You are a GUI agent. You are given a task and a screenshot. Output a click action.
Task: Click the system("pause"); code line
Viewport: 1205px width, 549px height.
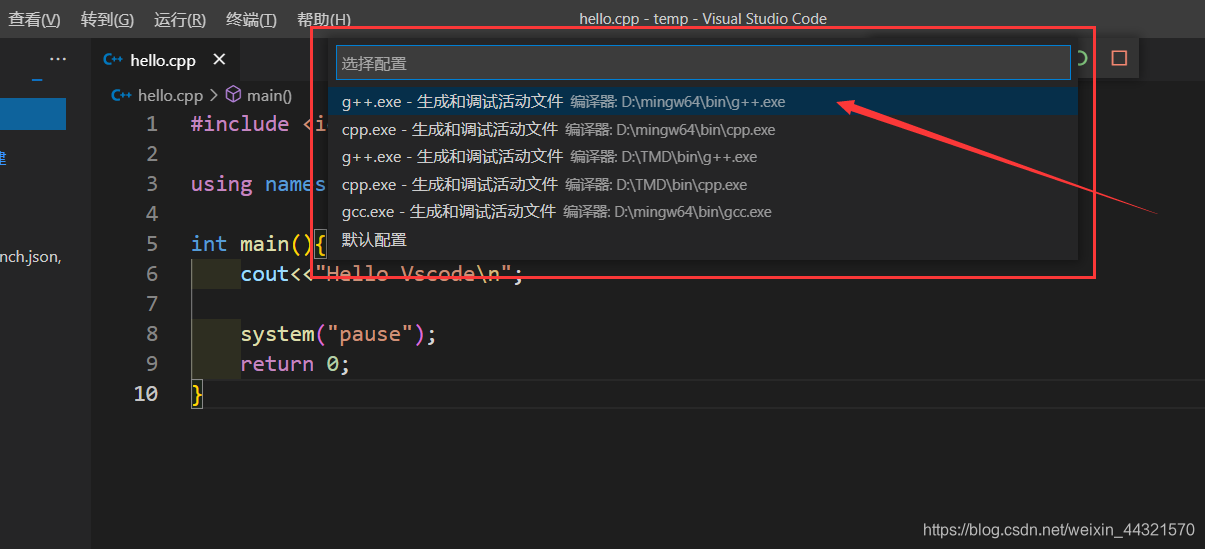click(339, 334)
